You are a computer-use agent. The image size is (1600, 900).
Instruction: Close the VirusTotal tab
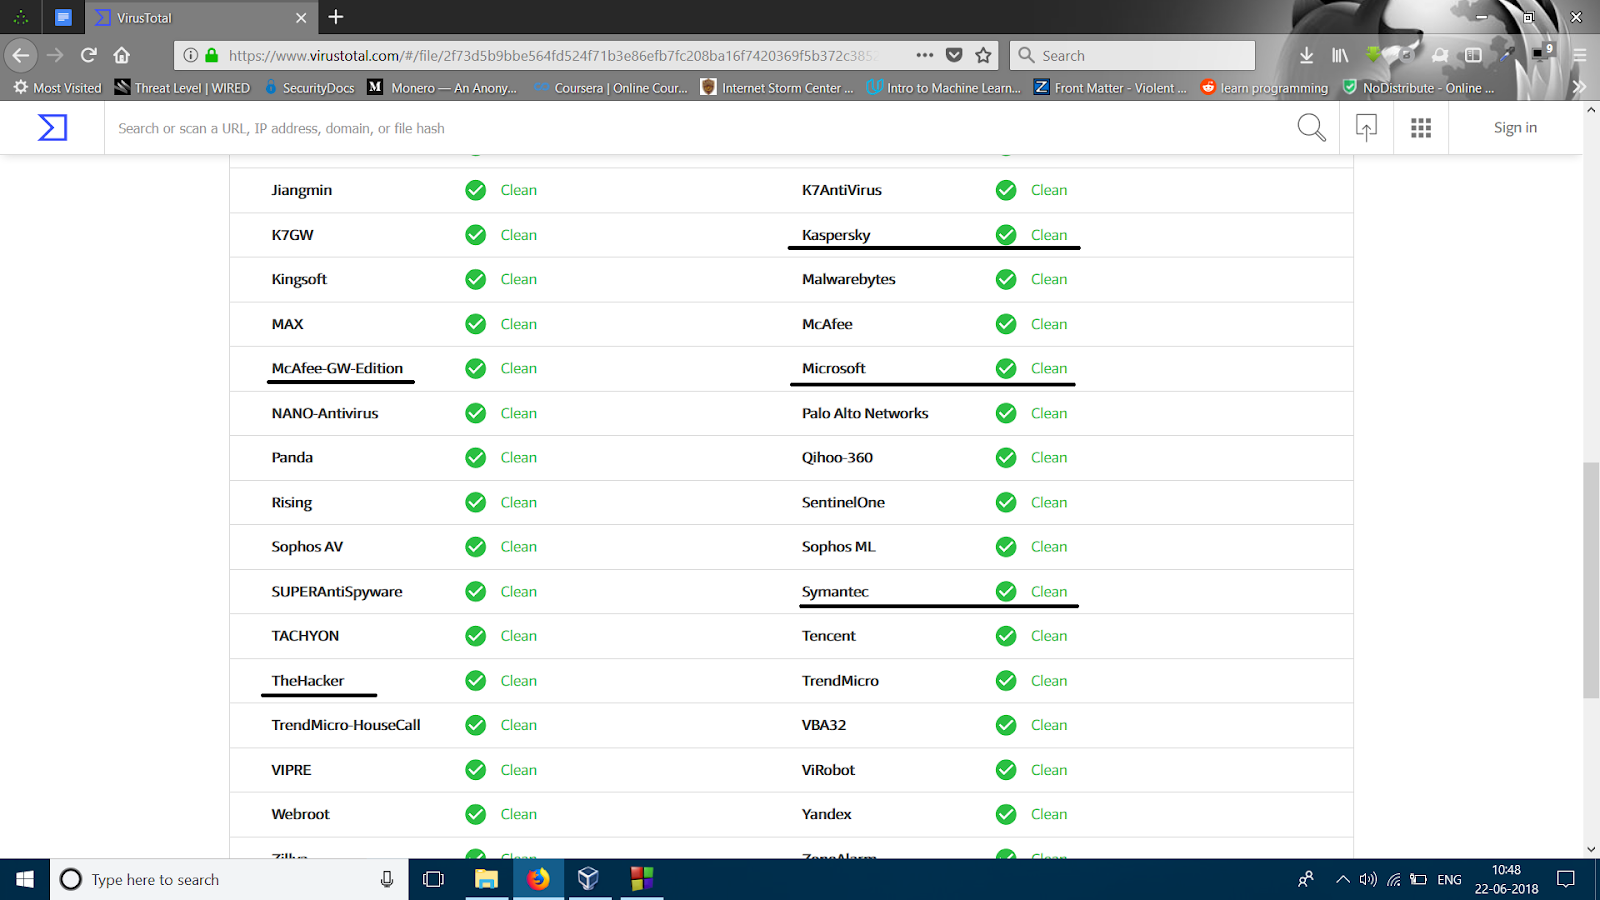pos(301,18)
